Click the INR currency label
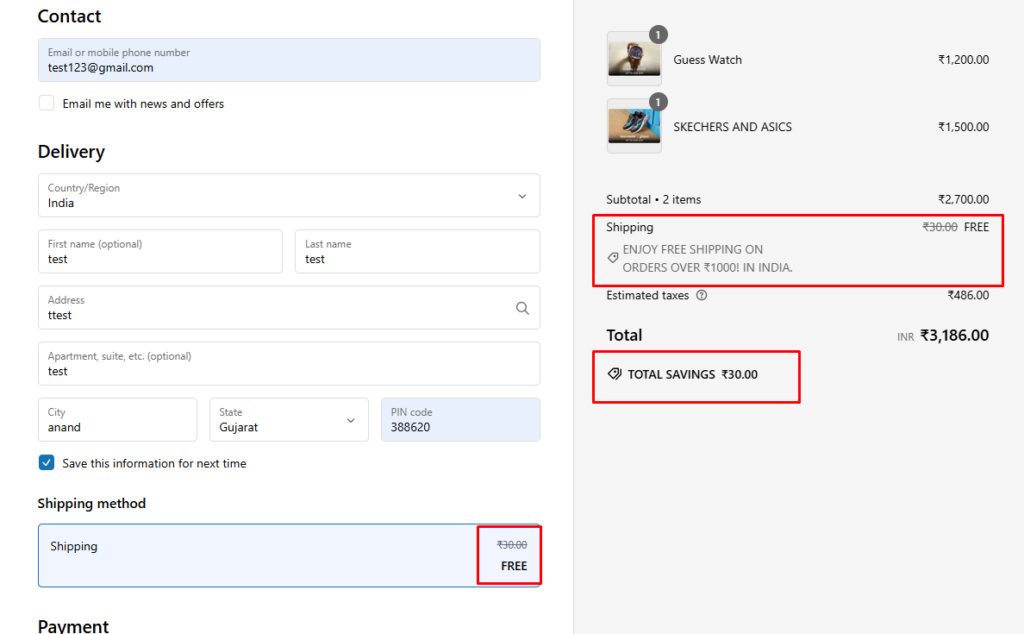The height and width of the screenshot is (634, 1024). pos(905,337)
